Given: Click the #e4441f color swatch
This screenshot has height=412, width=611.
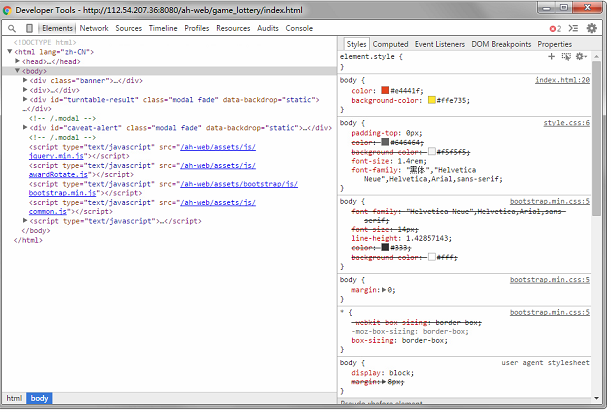Looking at the screenshot, I should (x=385, y=90).
